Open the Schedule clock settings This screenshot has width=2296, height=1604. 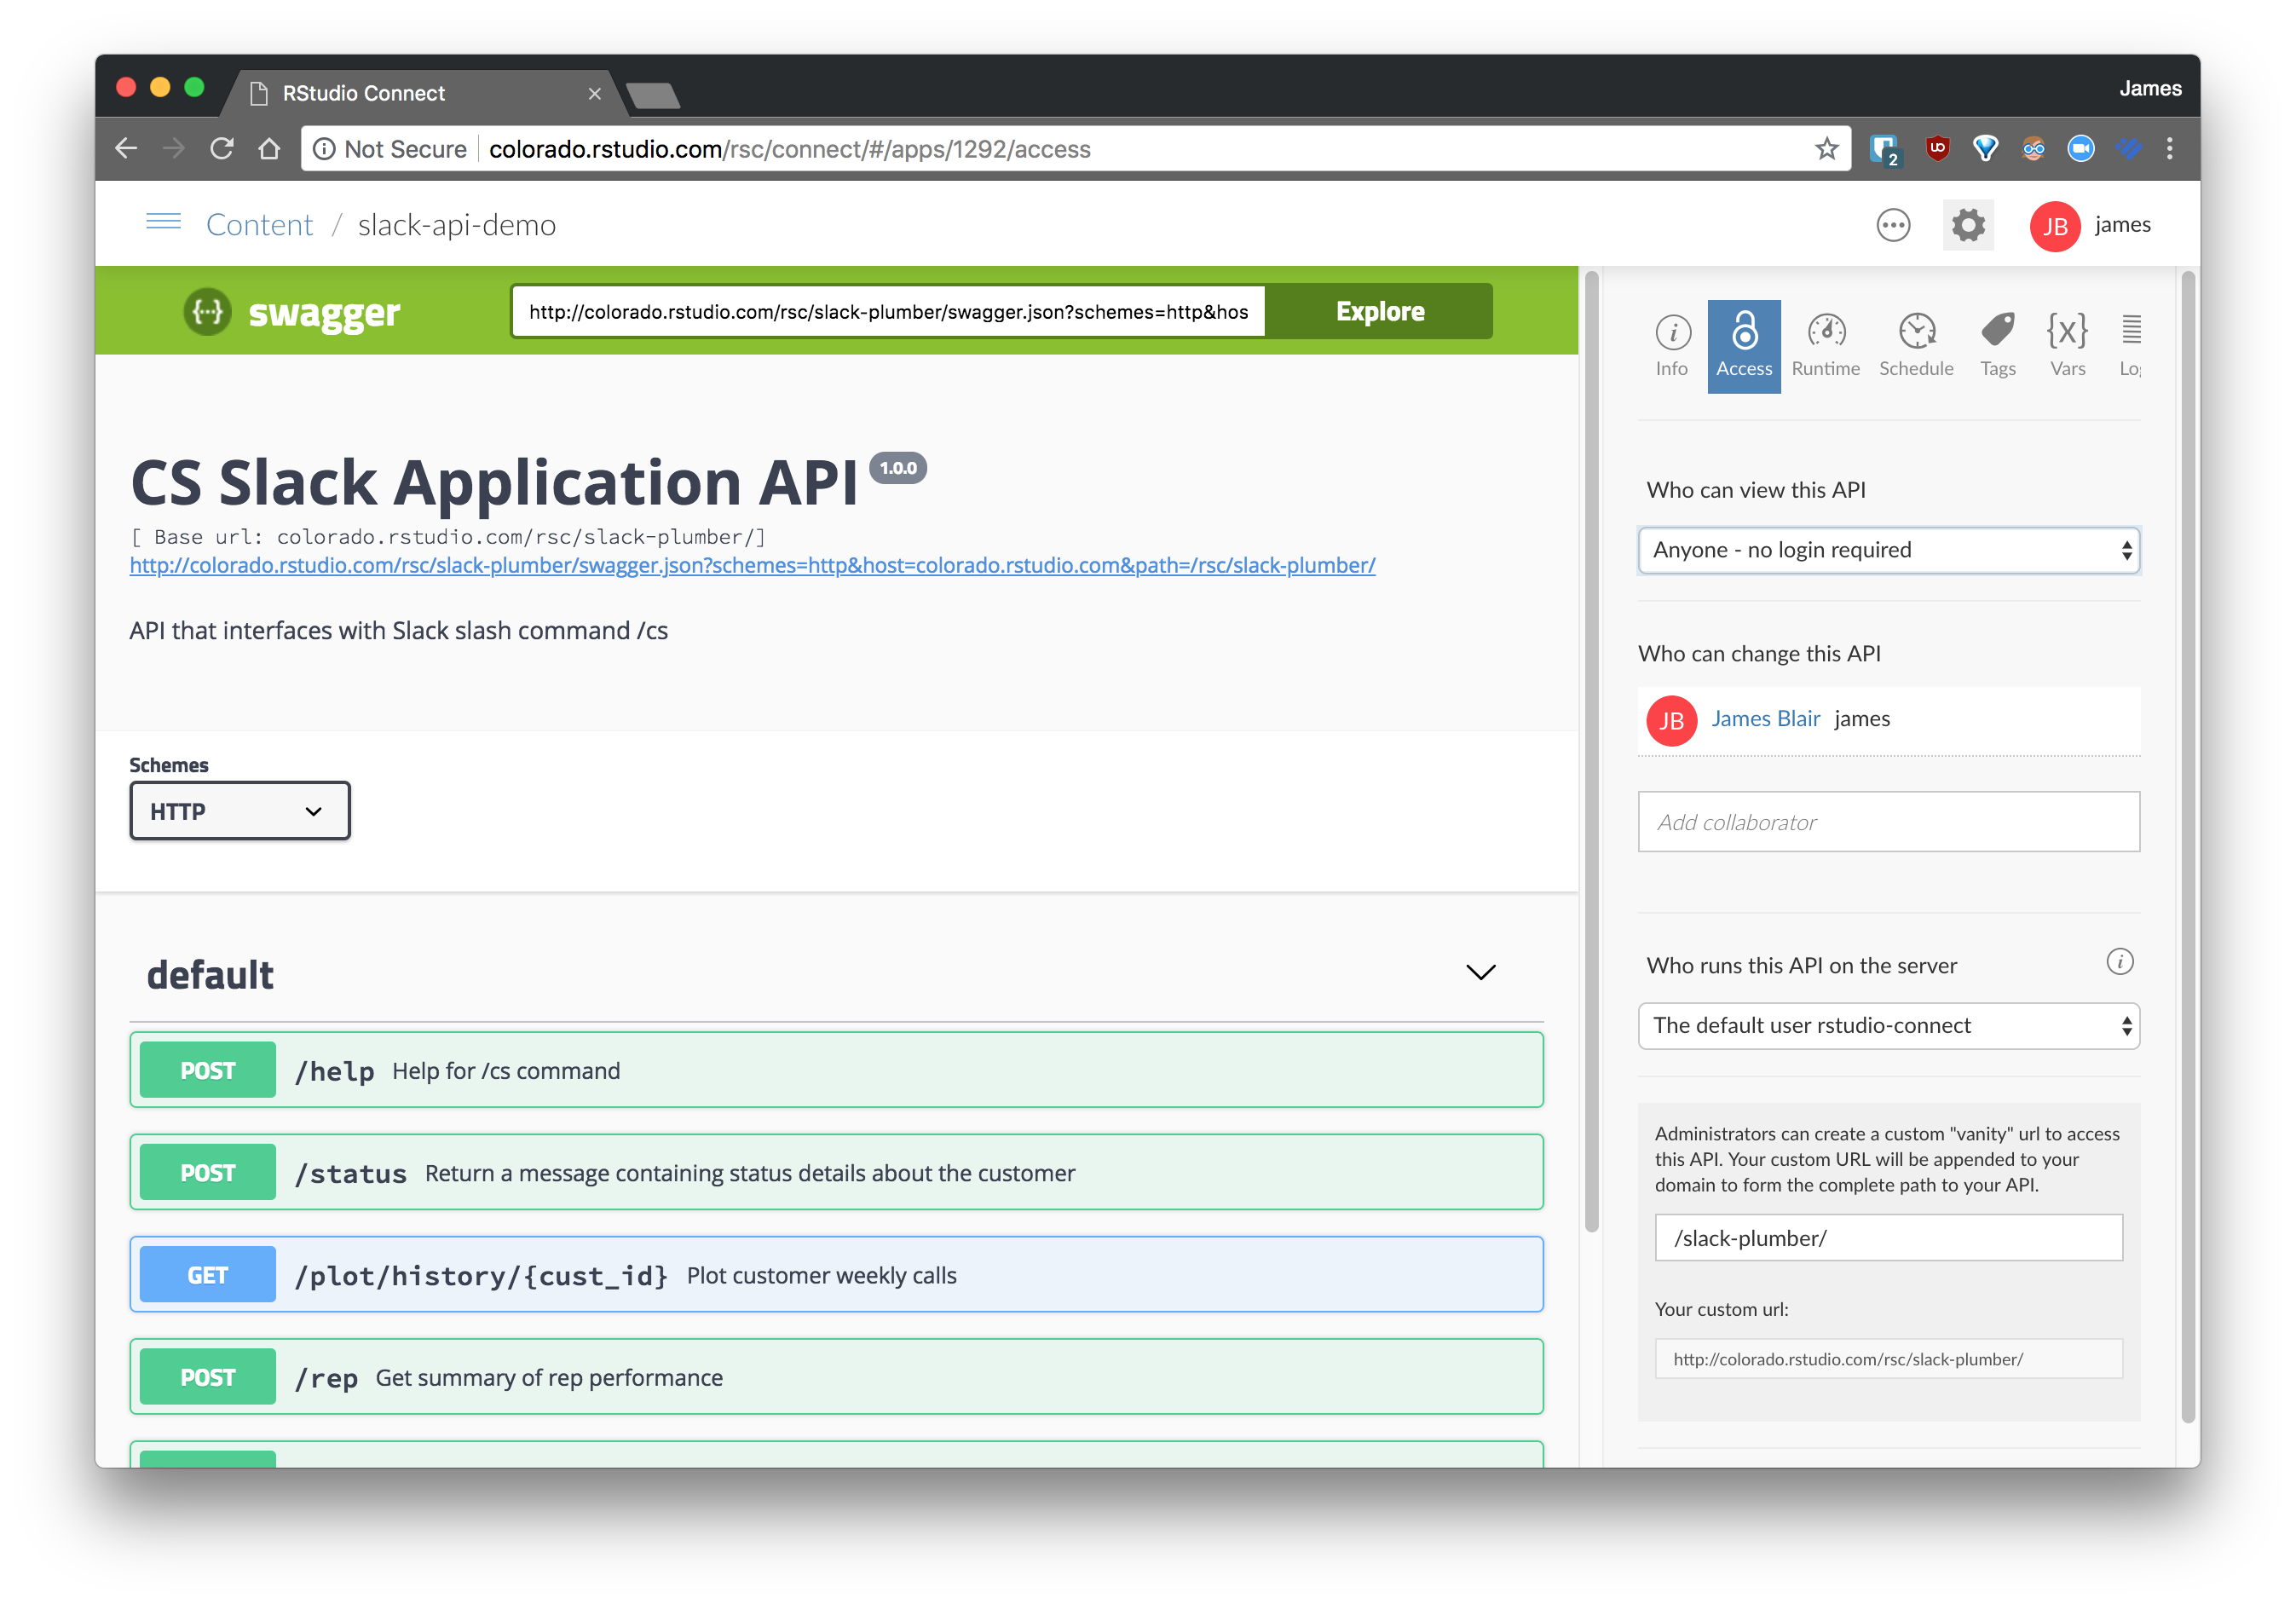pyautogui.click(x=1915, y=345)
